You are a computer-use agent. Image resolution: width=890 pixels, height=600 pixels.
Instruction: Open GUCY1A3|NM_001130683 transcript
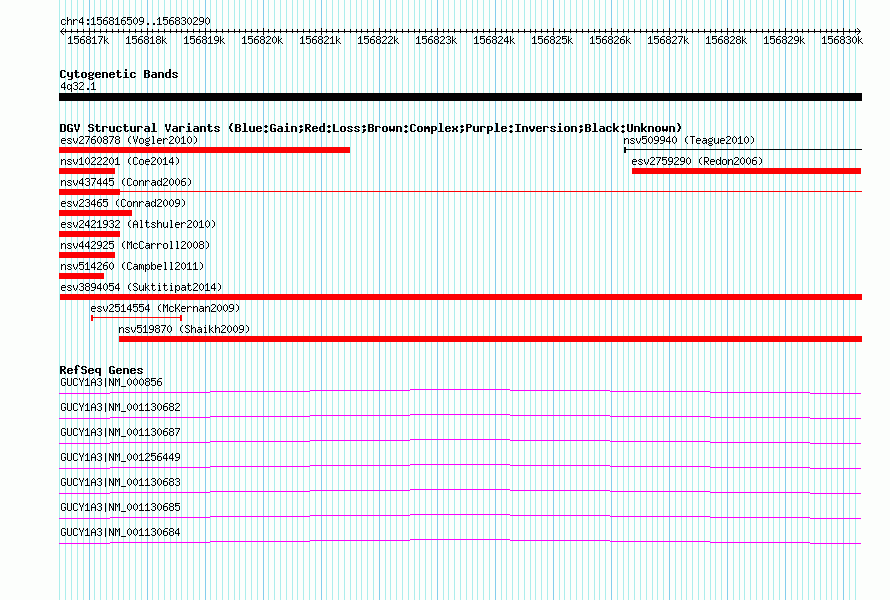(x=120, y=482)
